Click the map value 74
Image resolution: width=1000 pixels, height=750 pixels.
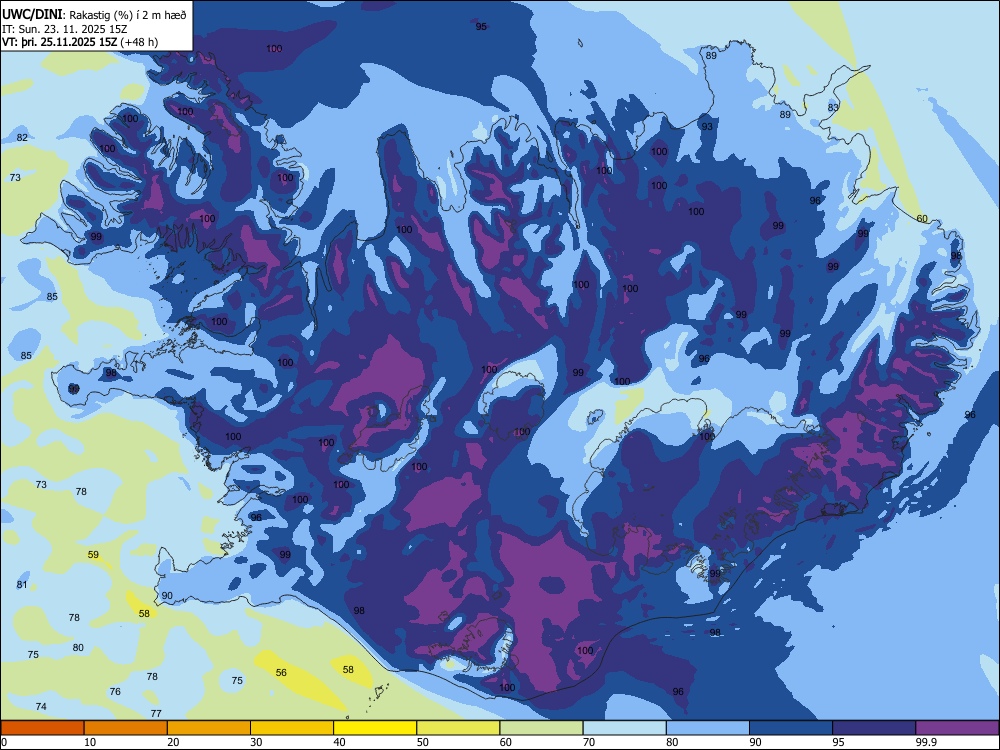click(x=41, y=706)
